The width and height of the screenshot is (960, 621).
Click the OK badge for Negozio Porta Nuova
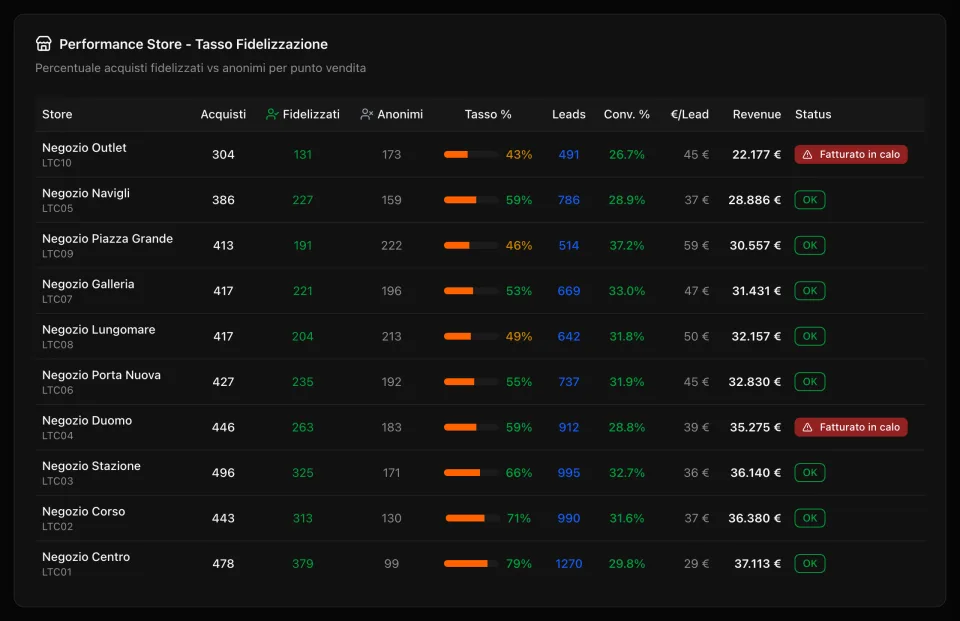coord(810,382)
